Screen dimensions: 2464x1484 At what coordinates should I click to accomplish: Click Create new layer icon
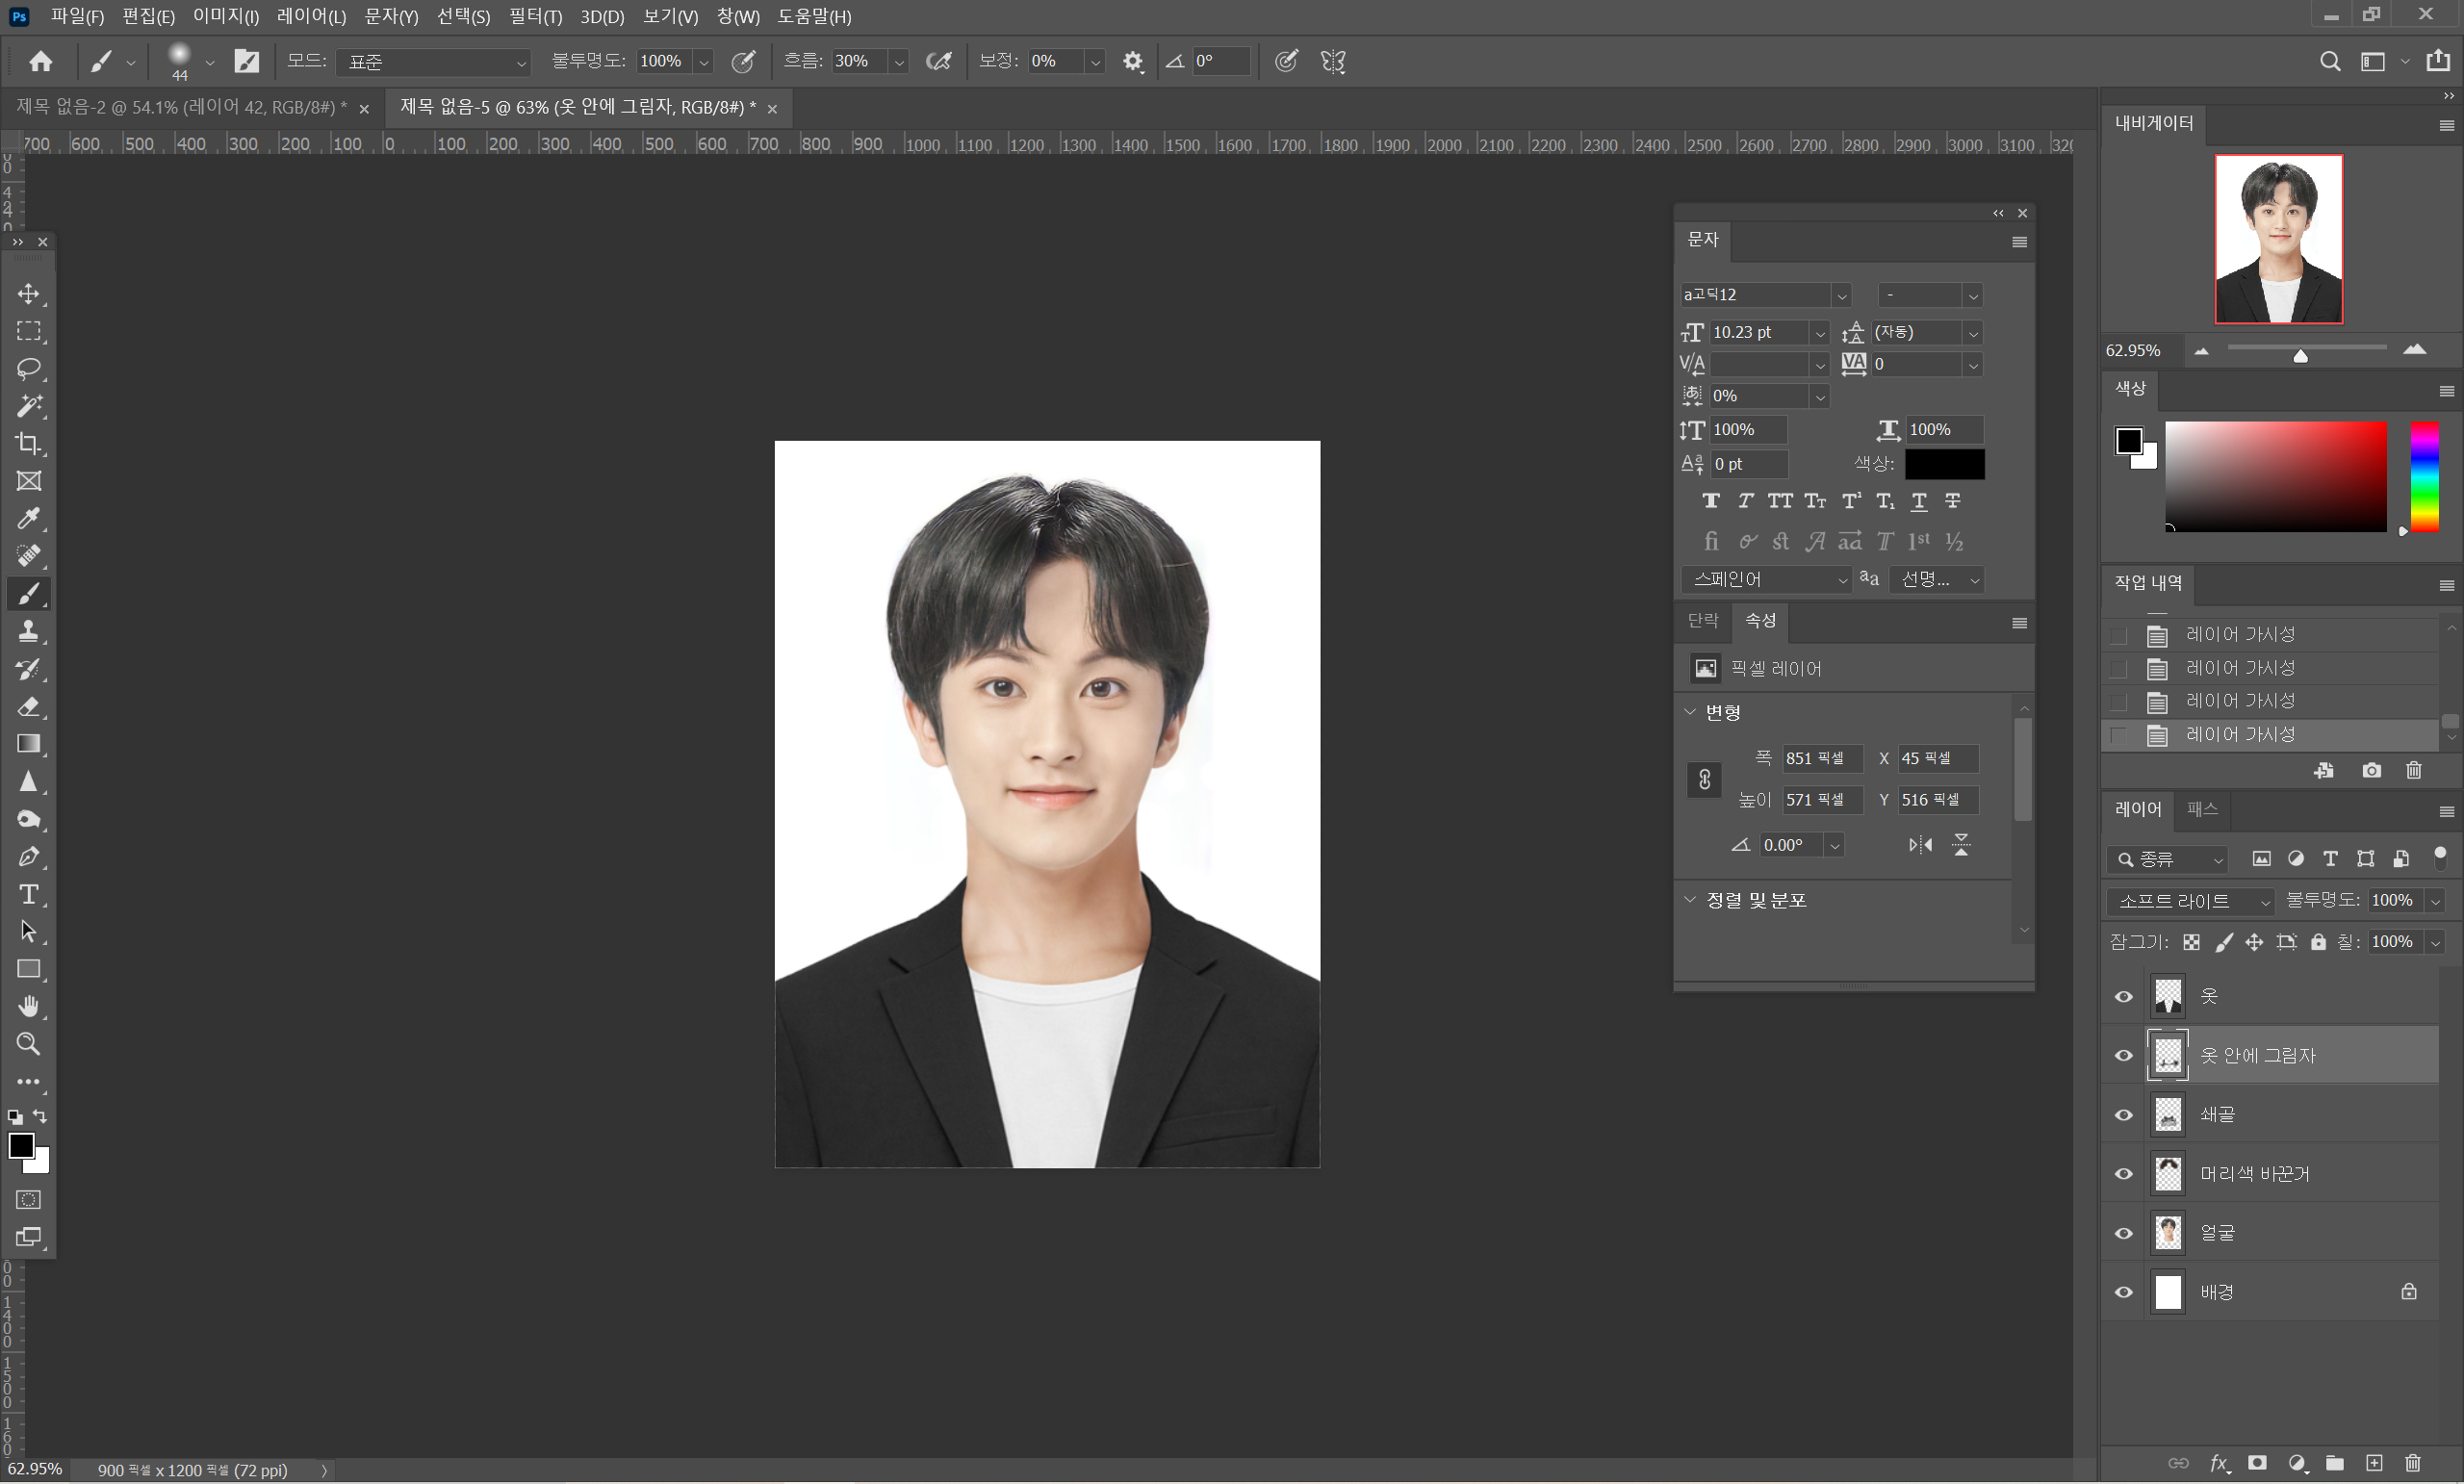click(2374, 1463)
